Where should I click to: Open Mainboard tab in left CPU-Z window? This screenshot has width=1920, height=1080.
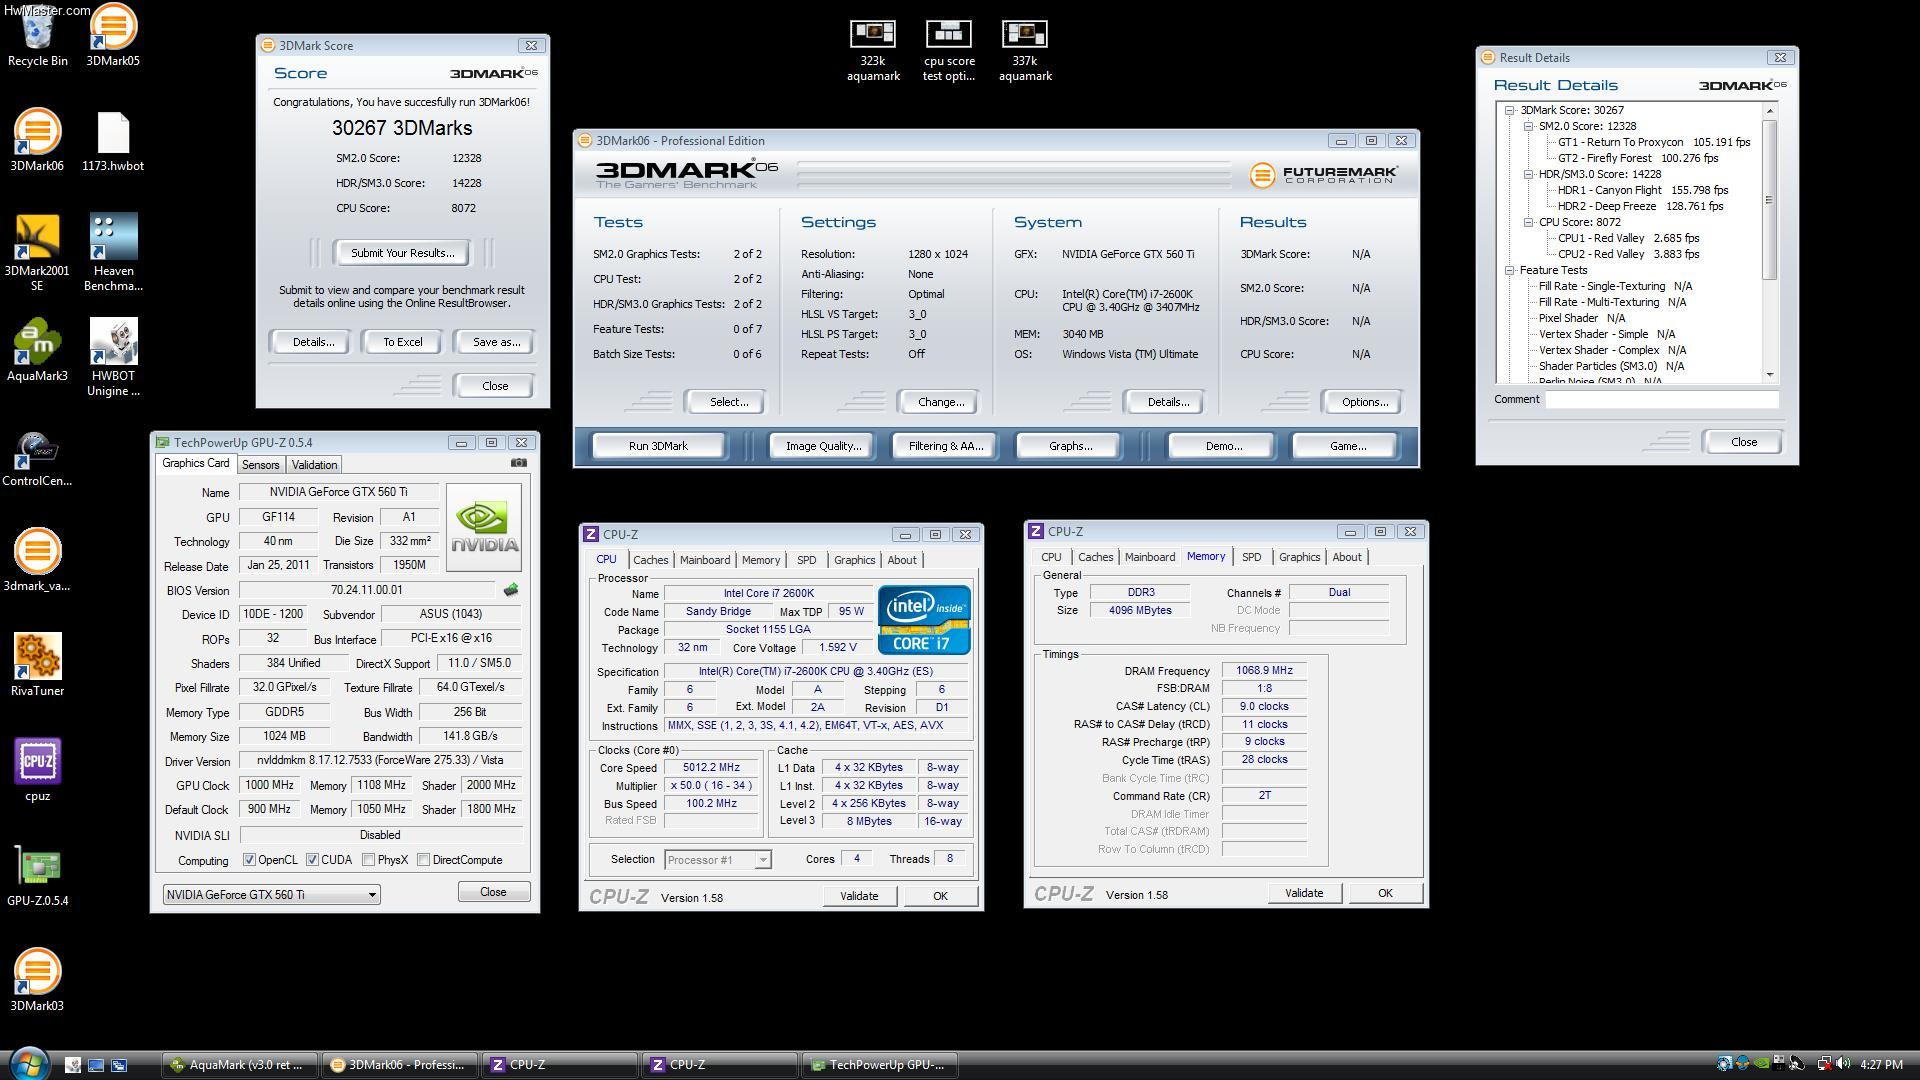point(705,560)
